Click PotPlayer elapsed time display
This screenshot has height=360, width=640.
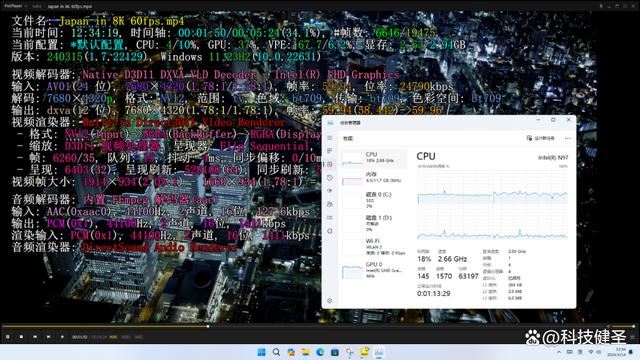[80, 337]
